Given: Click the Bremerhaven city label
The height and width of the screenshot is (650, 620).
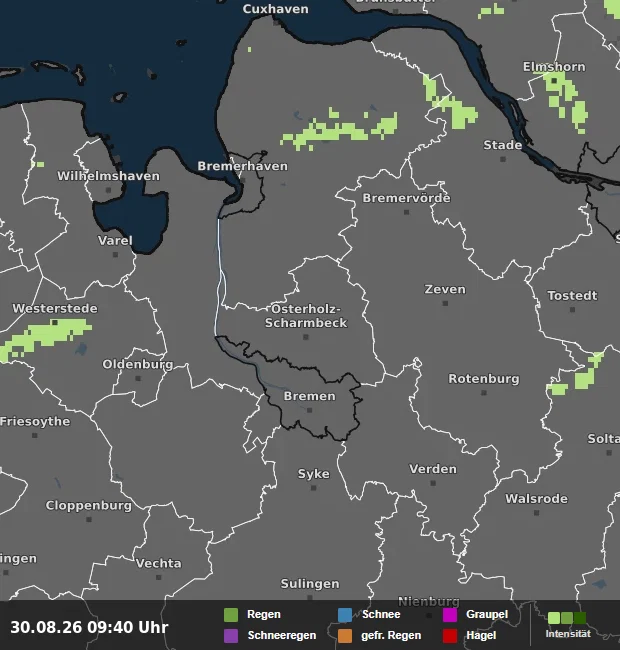Looking at the screenshot, I should click(242, 166).
